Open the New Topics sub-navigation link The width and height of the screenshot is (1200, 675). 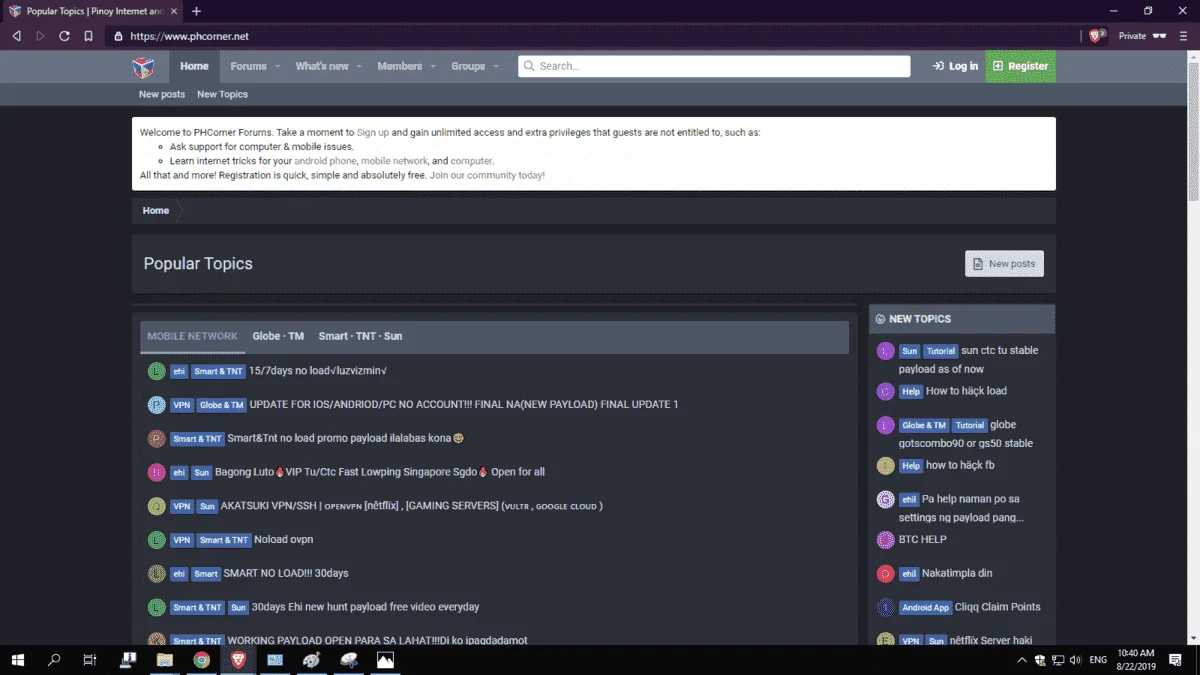222,94
